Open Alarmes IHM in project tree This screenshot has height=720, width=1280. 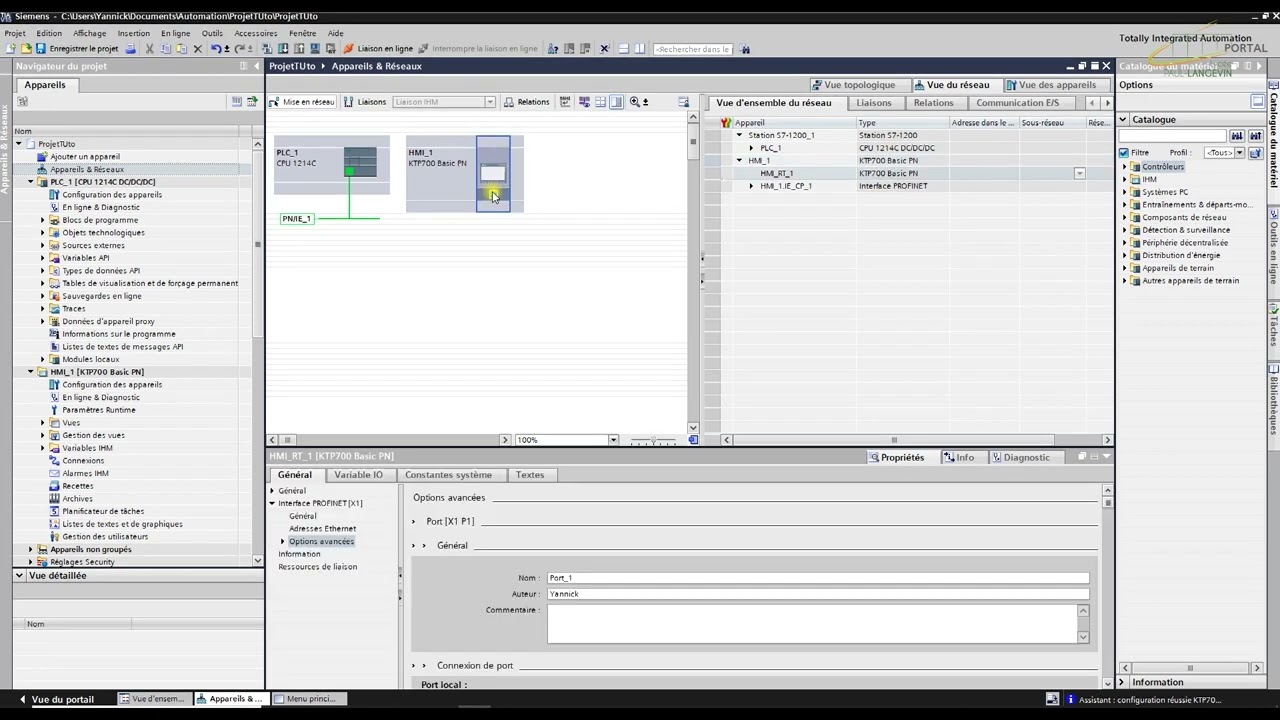(x=85, y=473)
